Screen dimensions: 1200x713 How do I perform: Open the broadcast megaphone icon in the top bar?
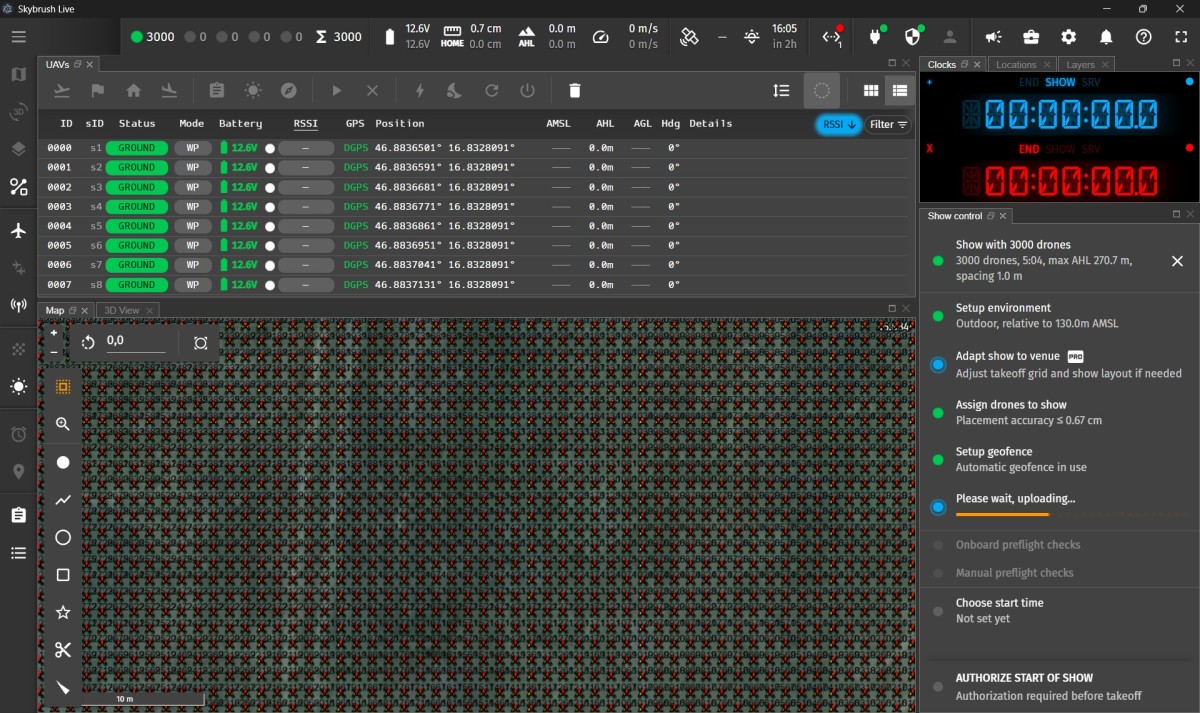(x=993, y=37)
